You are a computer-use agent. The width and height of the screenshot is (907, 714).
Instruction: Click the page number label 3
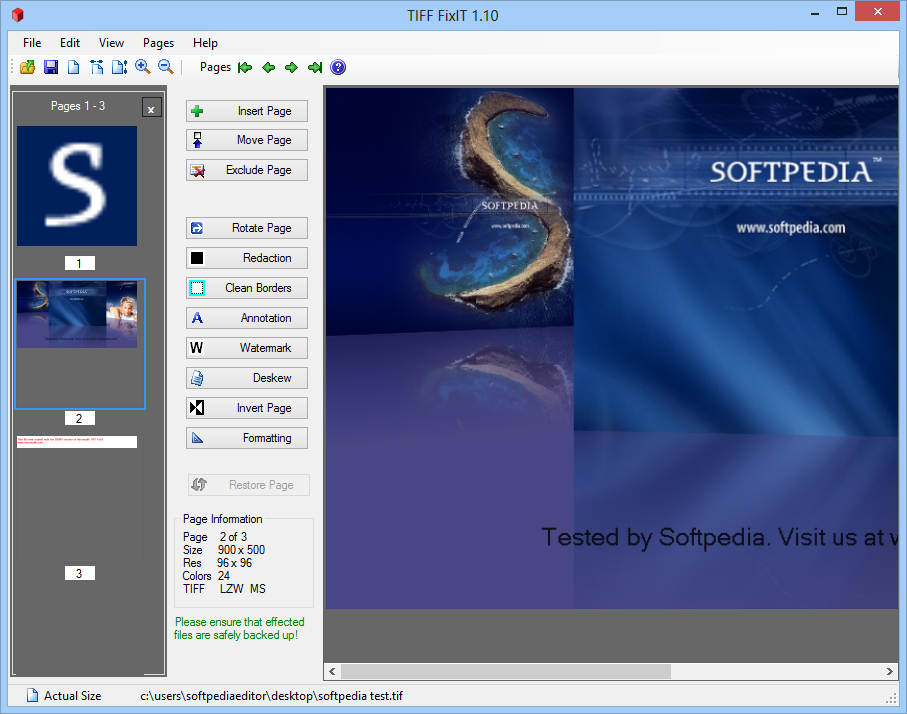pos(79,573)
